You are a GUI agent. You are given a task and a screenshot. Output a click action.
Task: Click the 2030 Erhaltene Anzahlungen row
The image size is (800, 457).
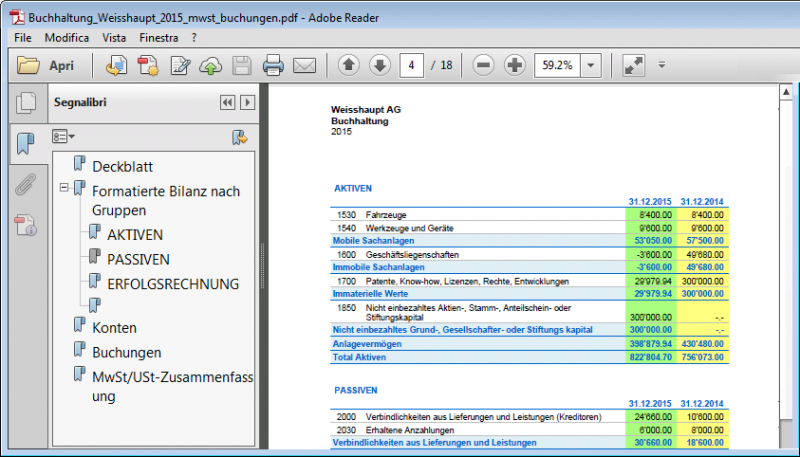[529, 430]
